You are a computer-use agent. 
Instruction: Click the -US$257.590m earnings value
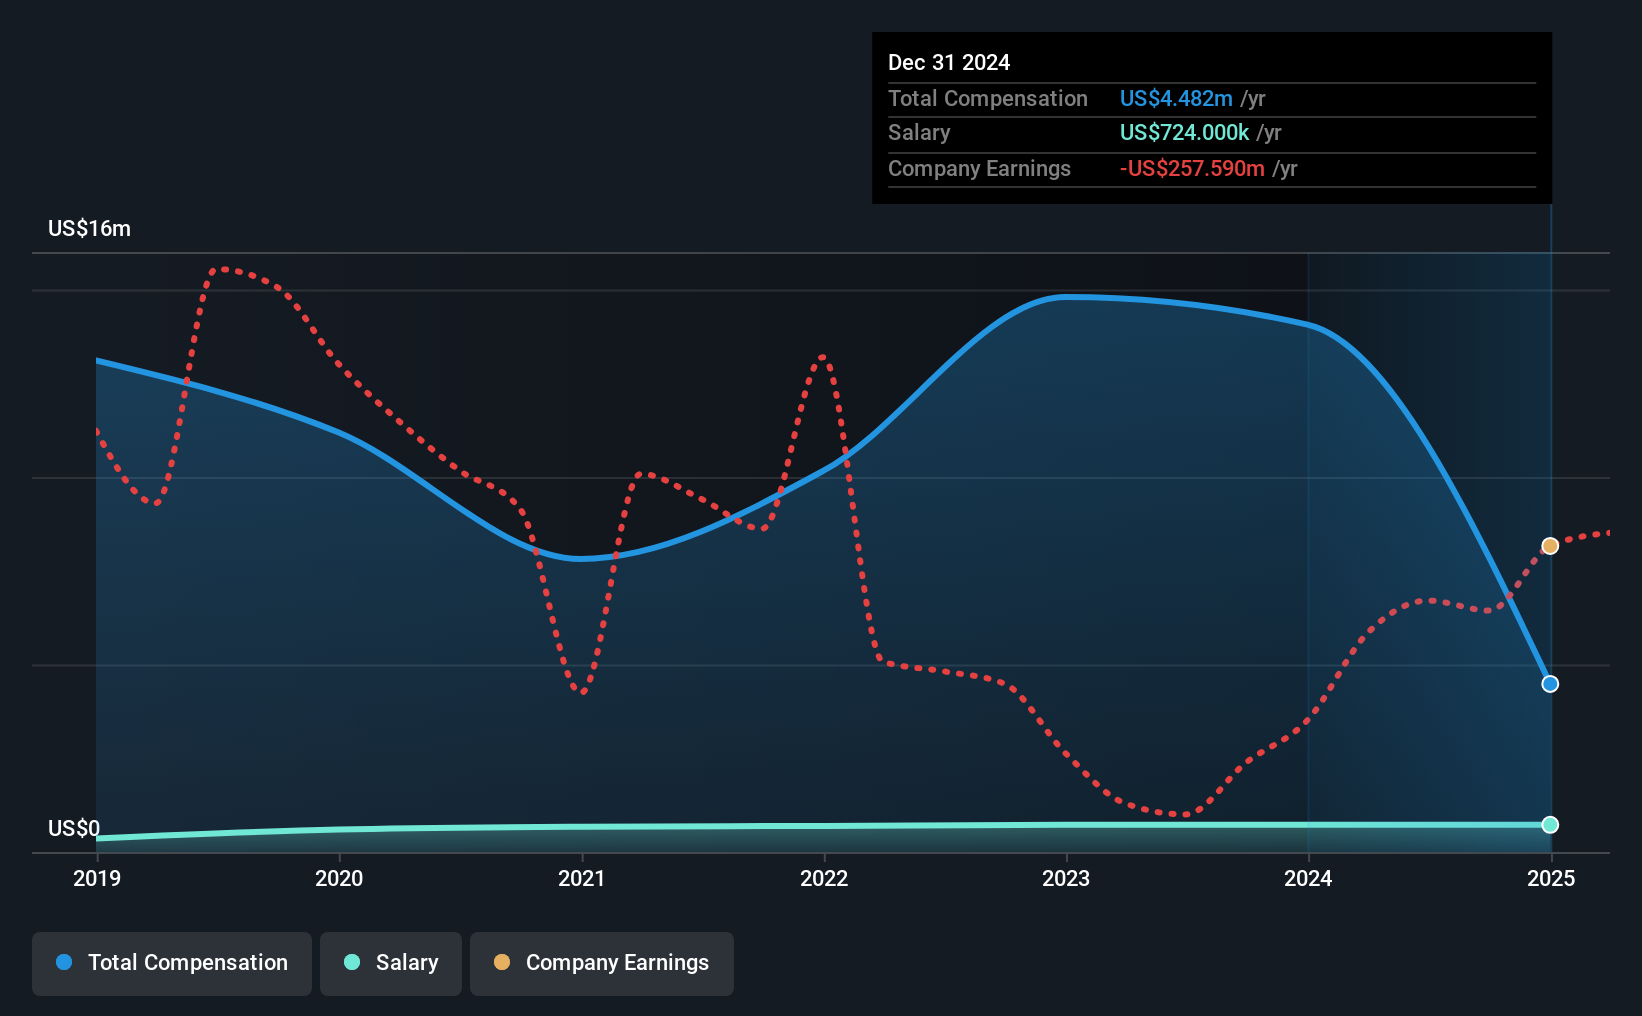(1192, 168)
